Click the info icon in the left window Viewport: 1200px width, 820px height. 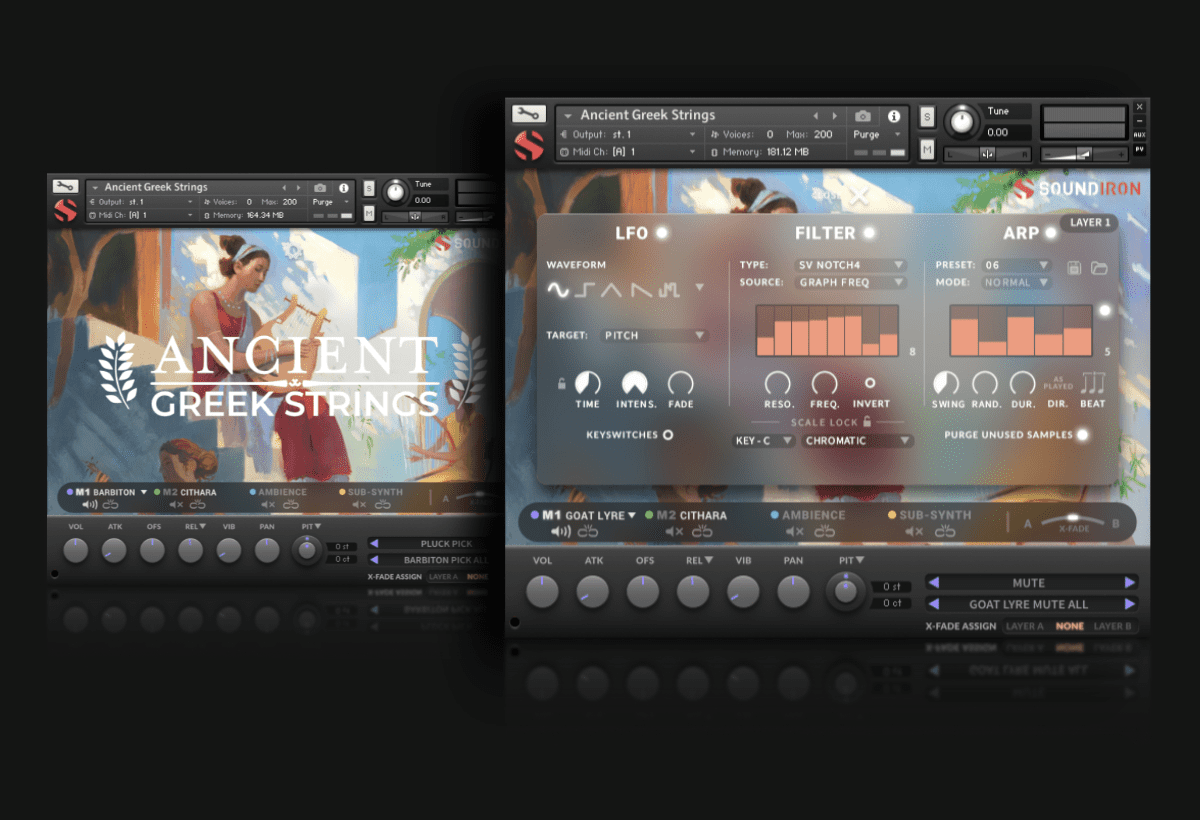coord(344,187)
